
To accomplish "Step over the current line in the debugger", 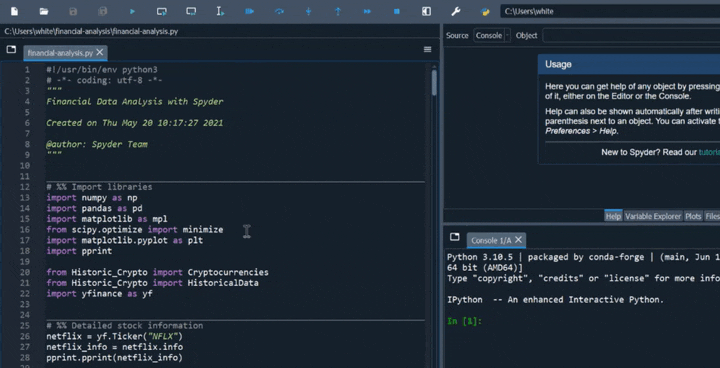I will click(279, 11).
